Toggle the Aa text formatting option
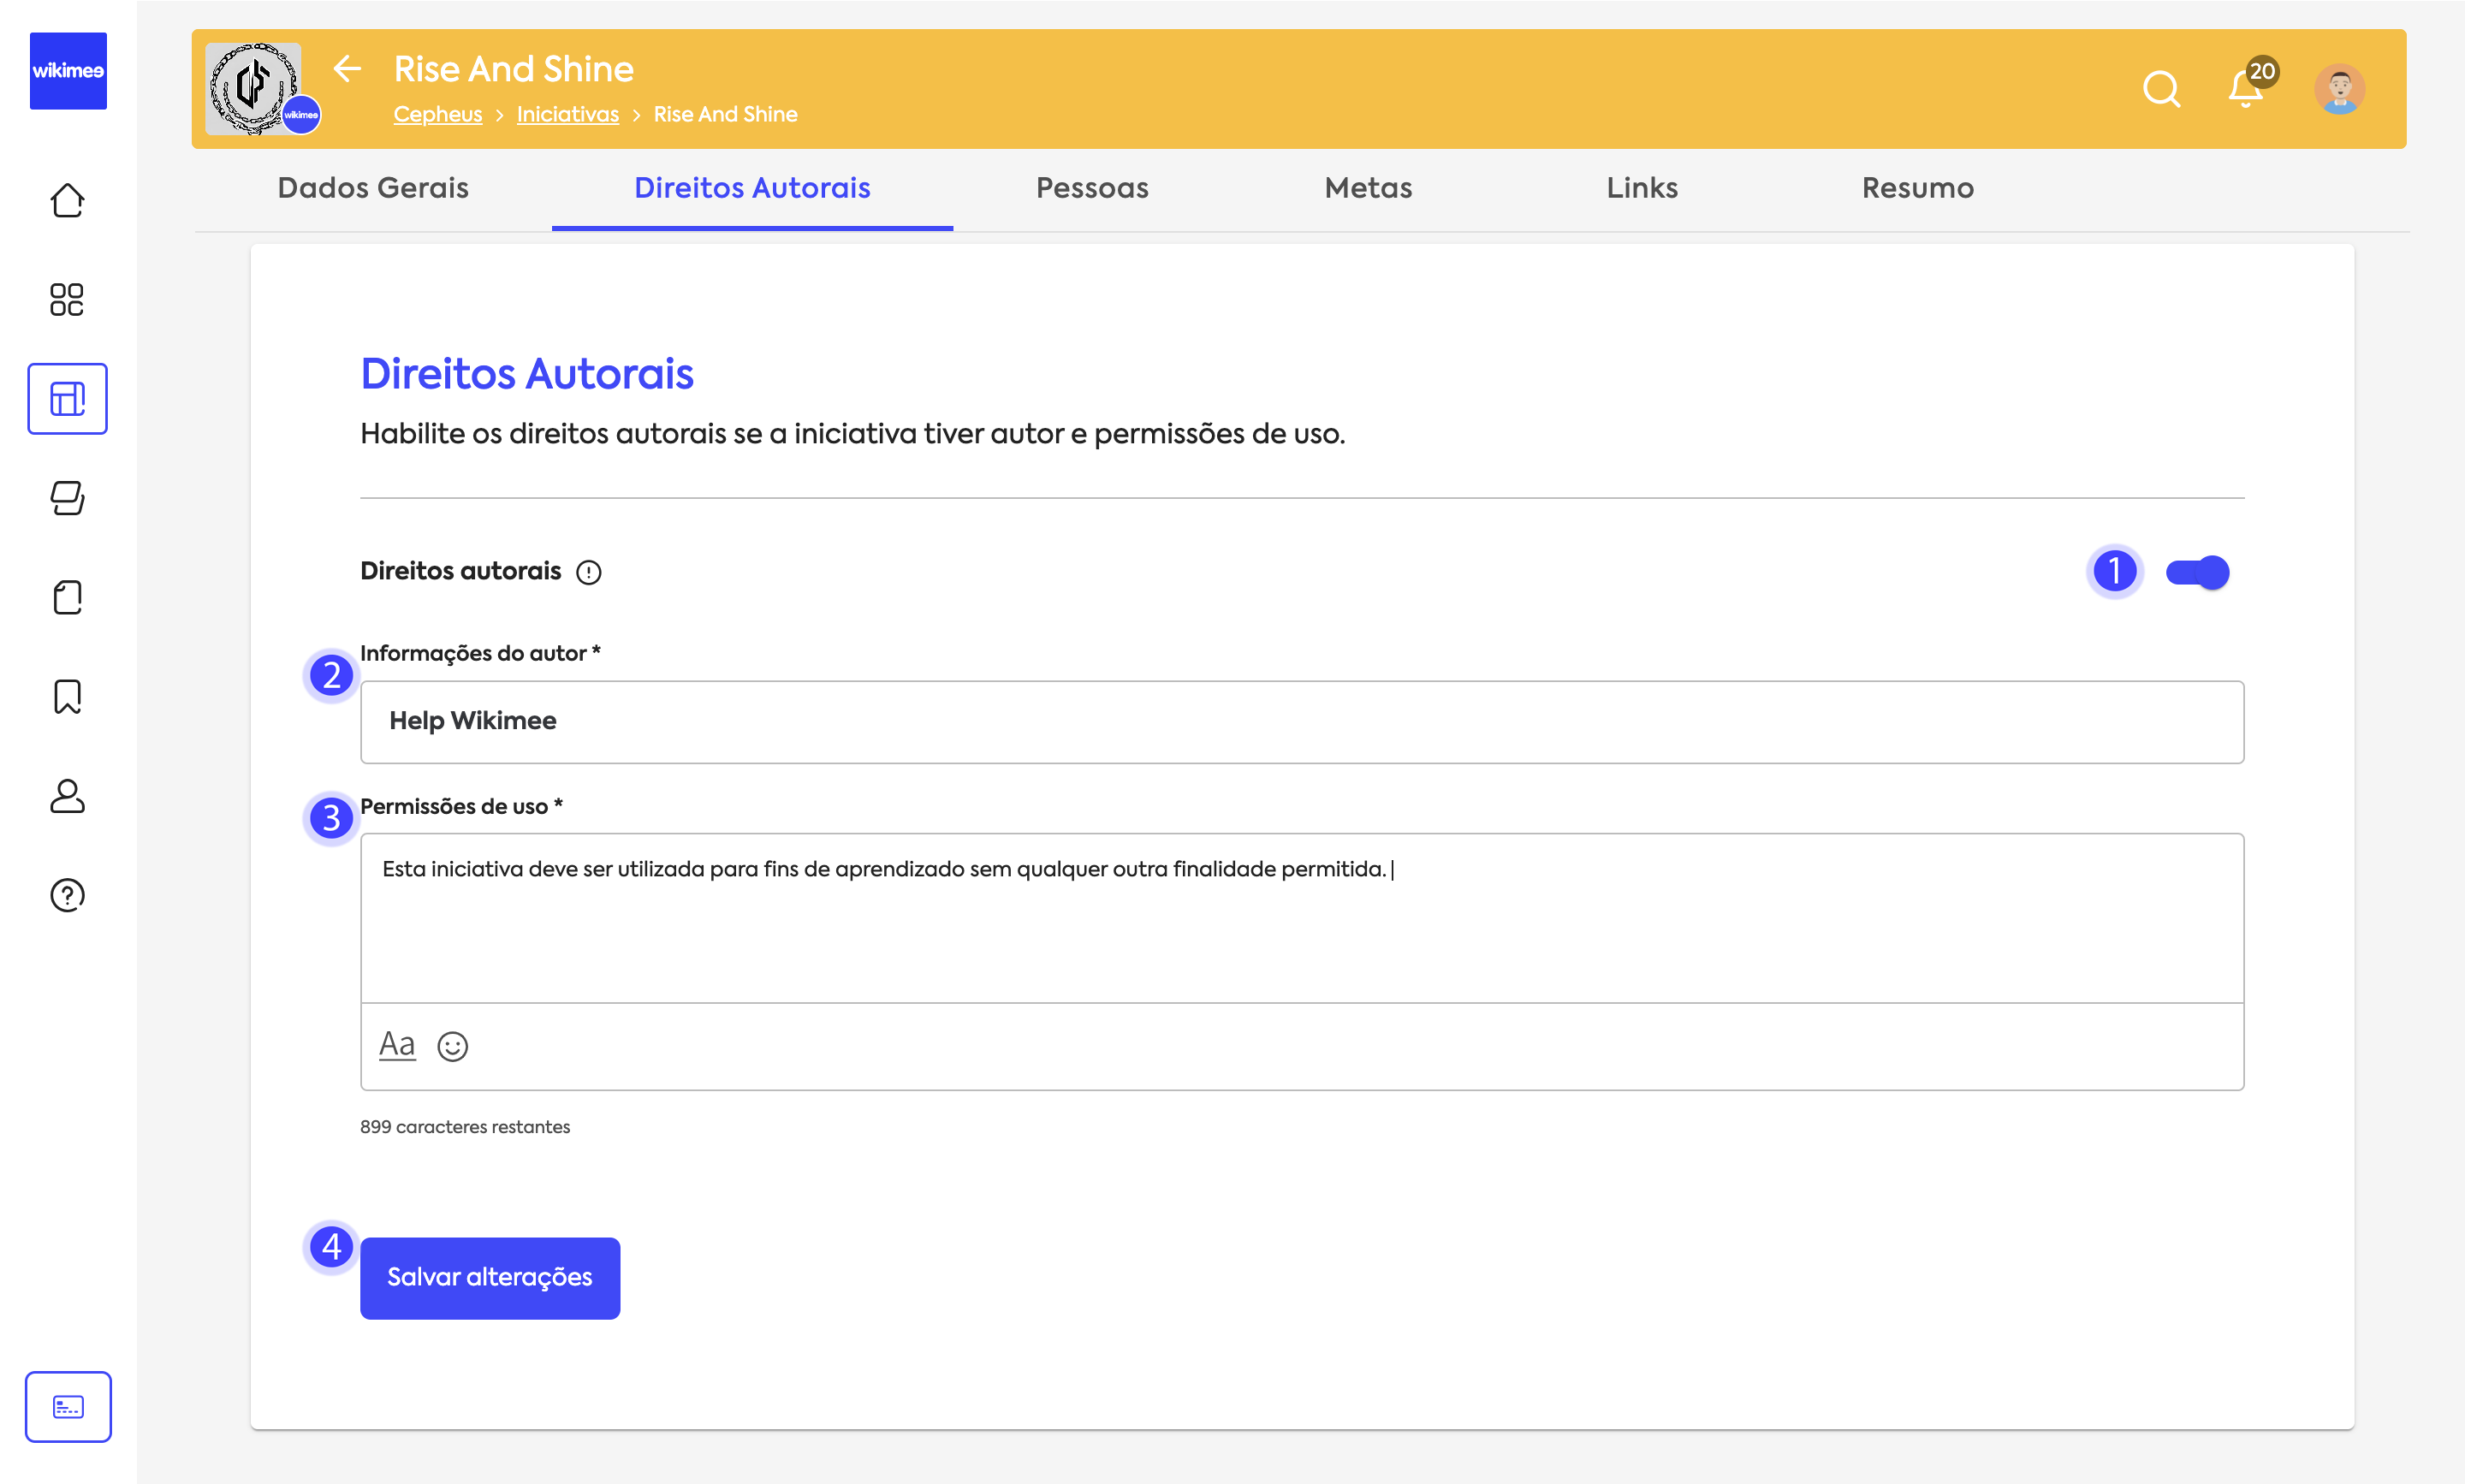Viewport: 2465px width, 1484px height. click(397, 1045)
